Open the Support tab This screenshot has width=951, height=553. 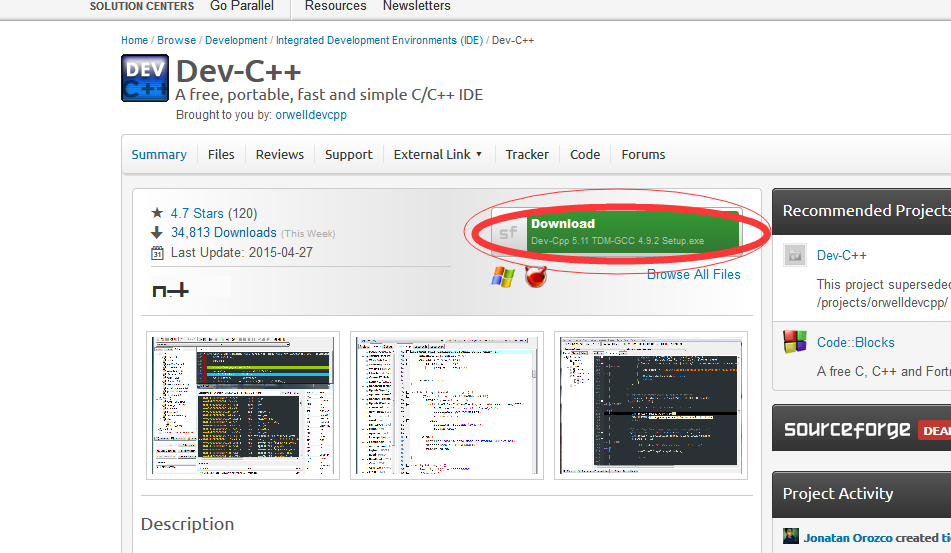tap(349, 155)
